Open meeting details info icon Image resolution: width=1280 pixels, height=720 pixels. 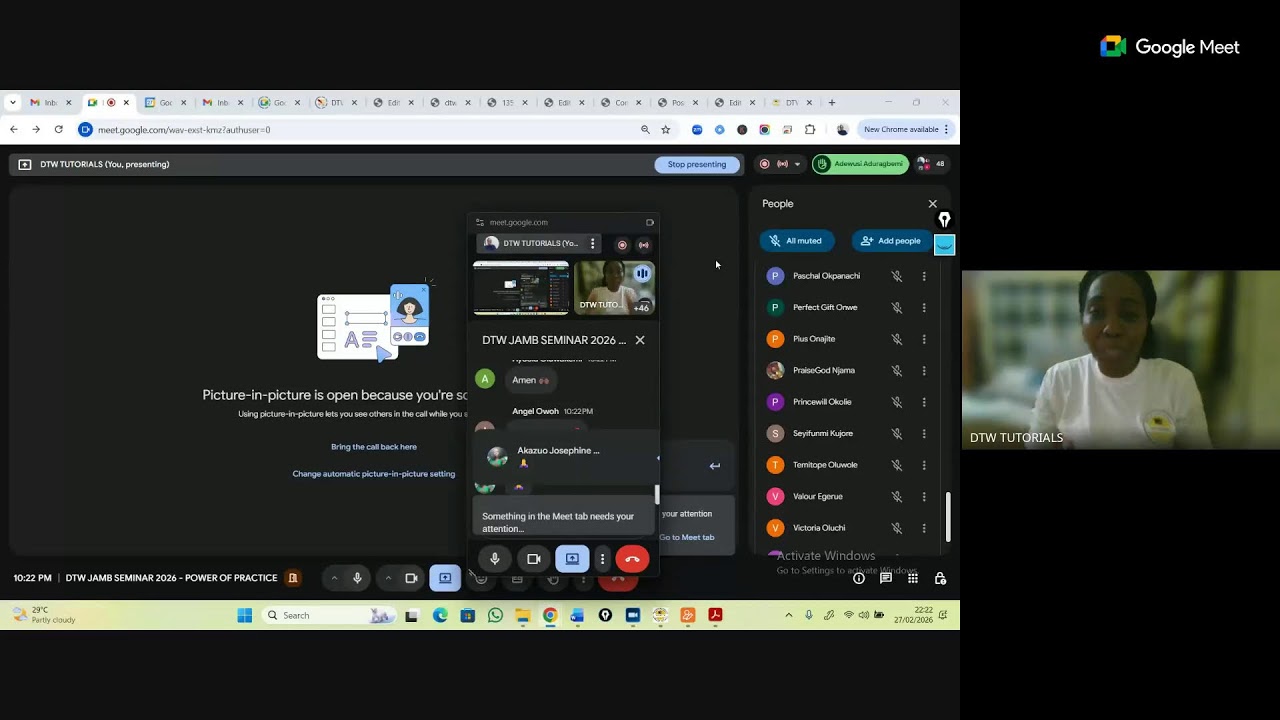coord(859,578)
